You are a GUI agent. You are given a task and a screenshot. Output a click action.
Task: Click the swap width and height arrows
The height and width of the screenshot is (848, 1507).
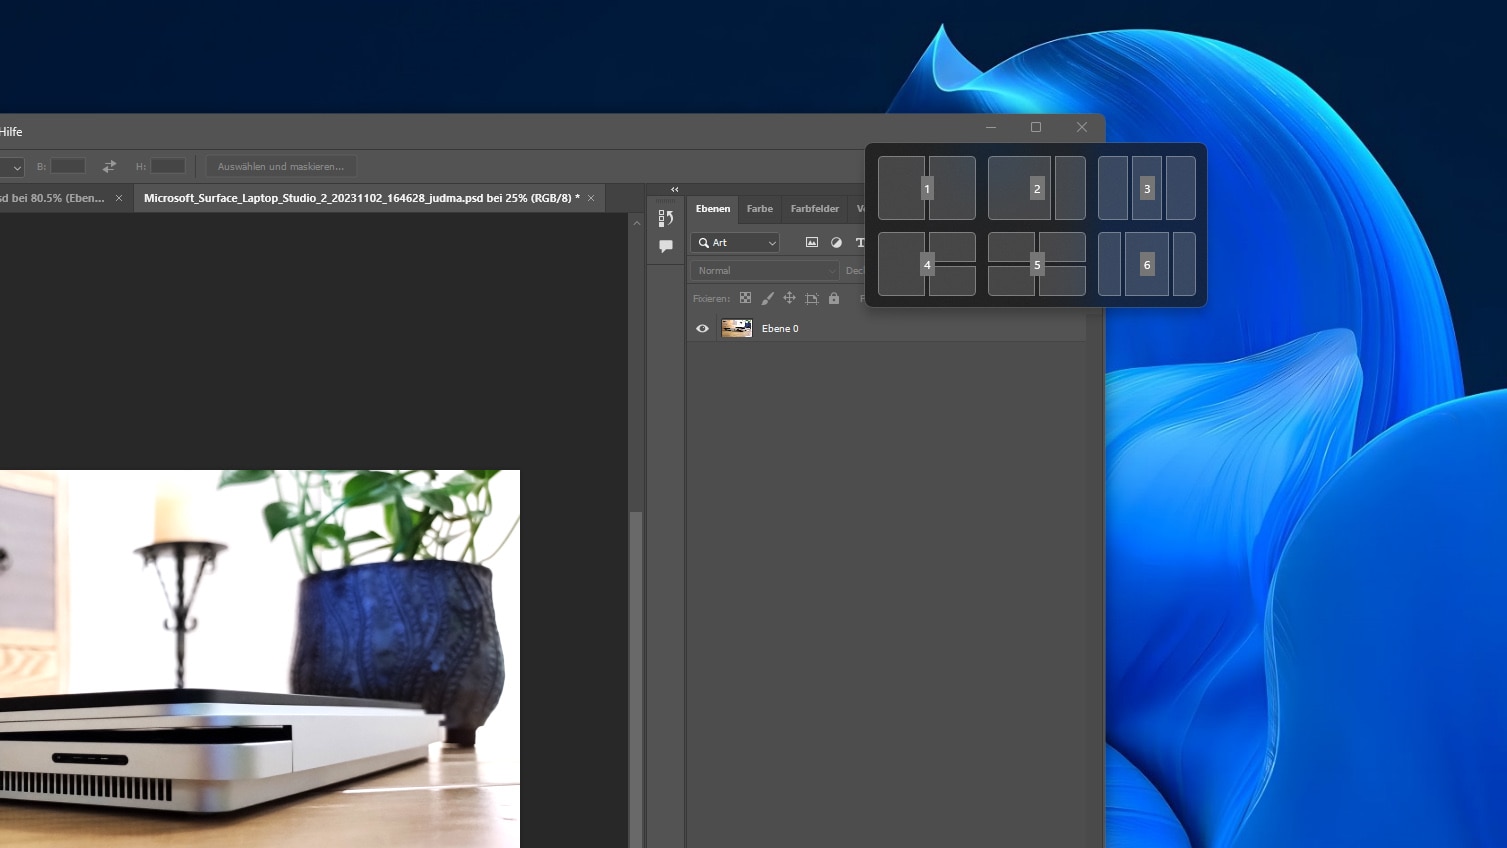(x=109, y=167)
